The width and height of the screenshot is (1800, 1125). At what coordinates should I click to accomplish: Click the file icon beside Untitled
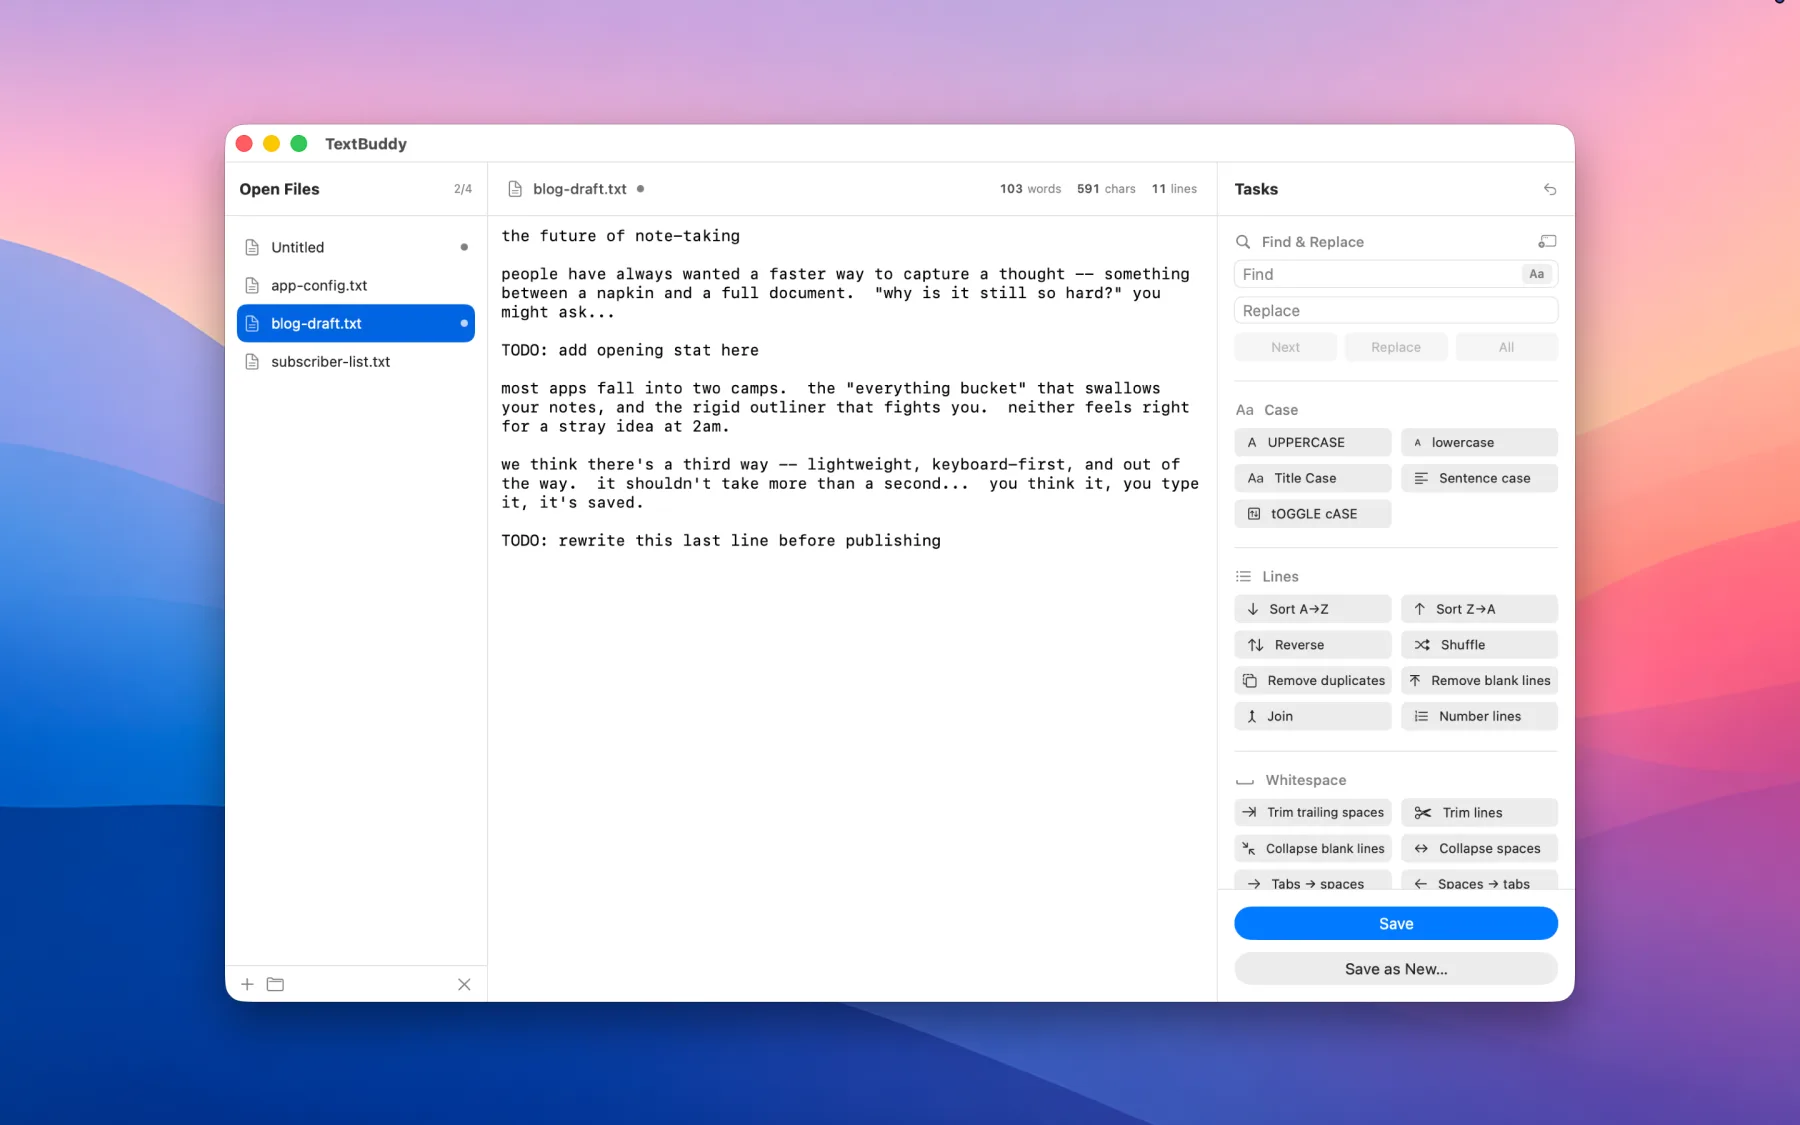[252, 247]
